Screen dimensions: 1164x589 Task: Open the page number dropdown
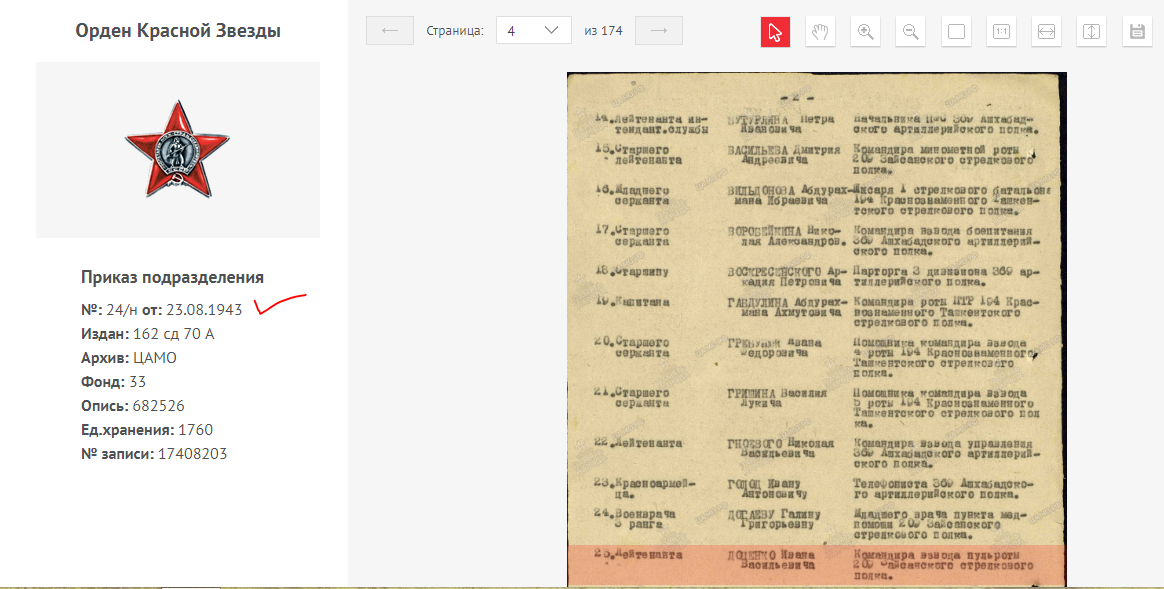point(534,31)
